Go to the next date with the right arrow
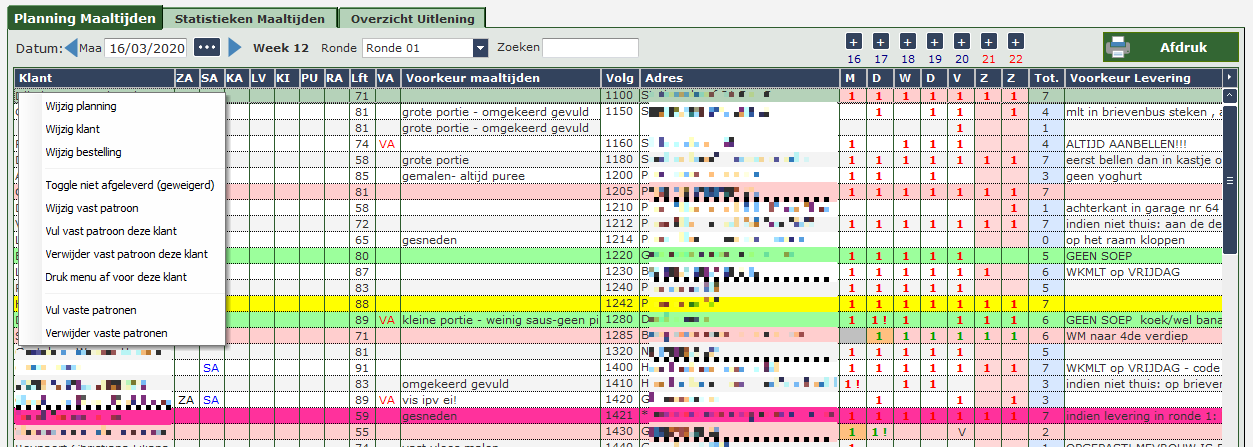This screenshot has width=1253, height=447. click(235, 47)
